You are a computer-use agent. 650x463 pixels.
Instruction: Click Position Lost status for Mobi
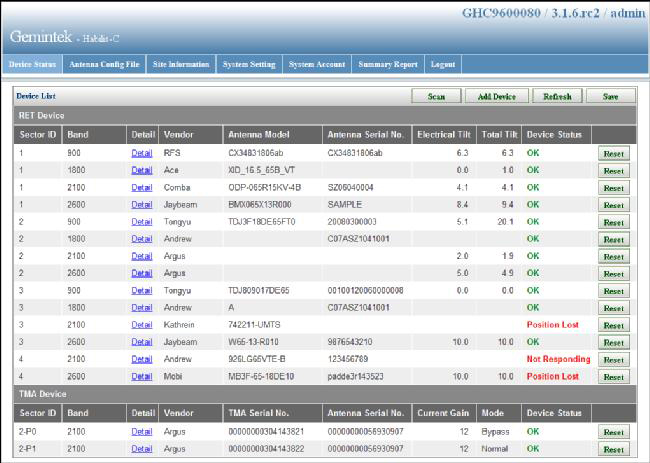point(553,377)
